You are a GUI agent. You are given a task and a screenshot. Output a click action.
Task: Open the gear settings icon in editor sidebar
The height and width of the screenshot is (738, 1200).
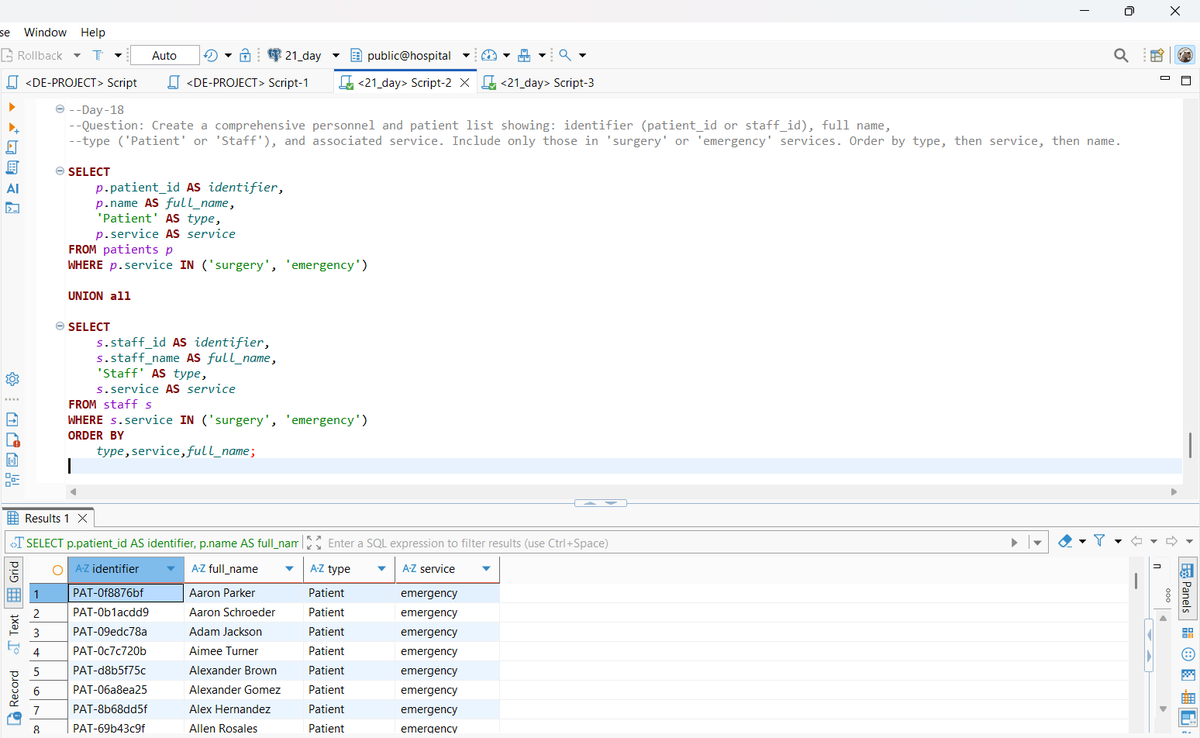point(13,380)
